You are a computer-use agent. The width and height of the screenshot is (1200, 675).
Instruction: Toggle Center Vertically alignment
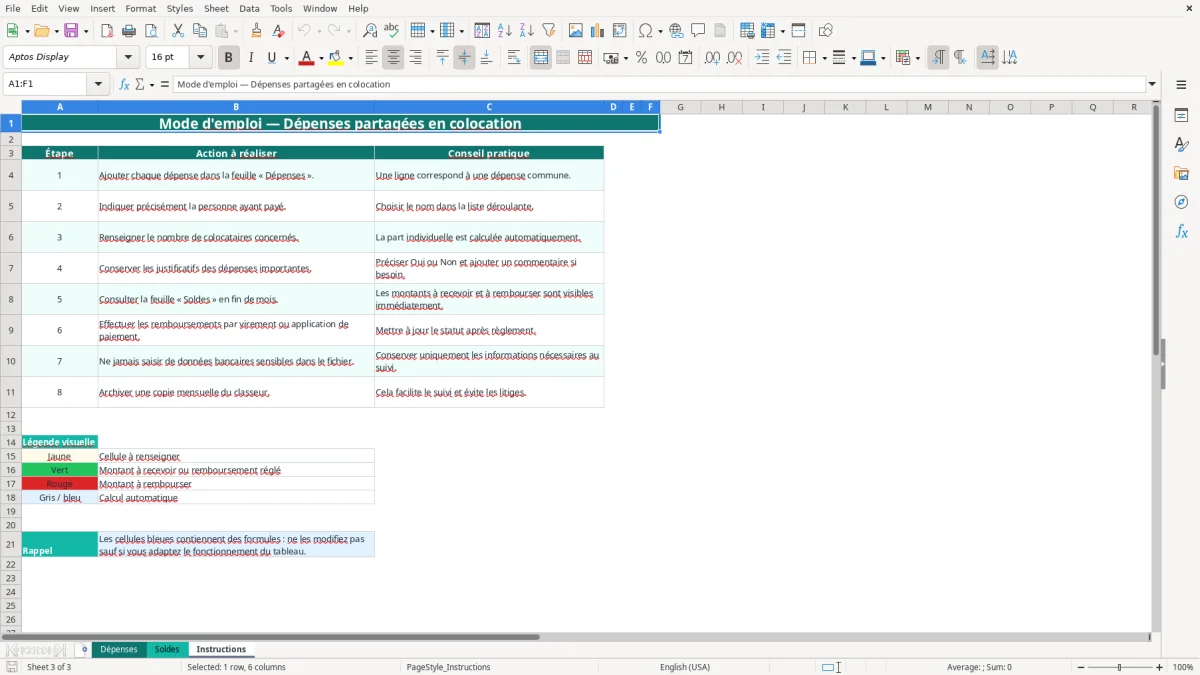coord(464,57)
